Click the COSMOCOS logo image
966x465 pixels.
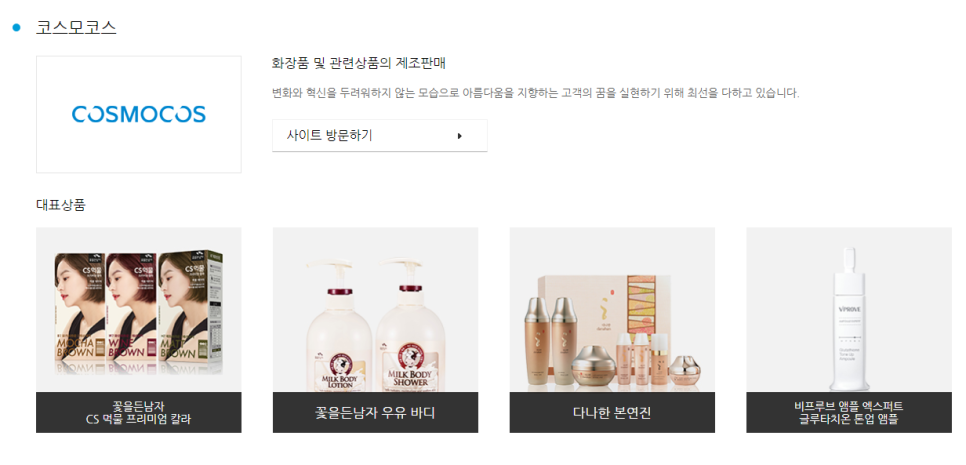pos(139,115)
